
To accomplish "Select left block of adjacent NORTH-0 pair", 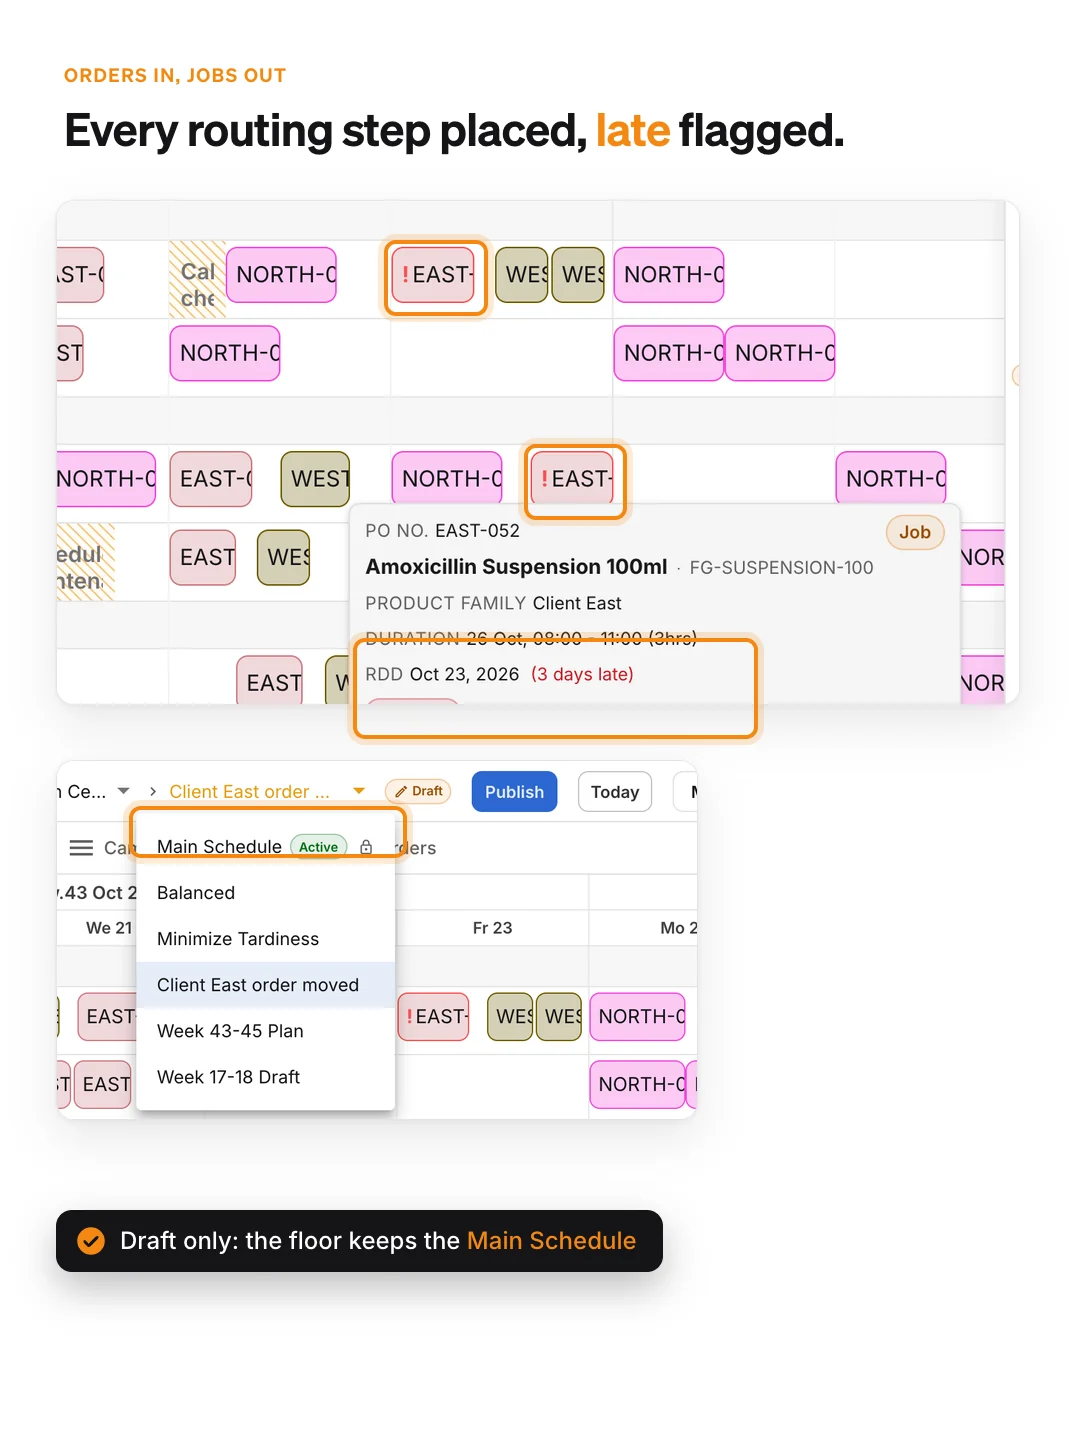I will click(669, 353).
